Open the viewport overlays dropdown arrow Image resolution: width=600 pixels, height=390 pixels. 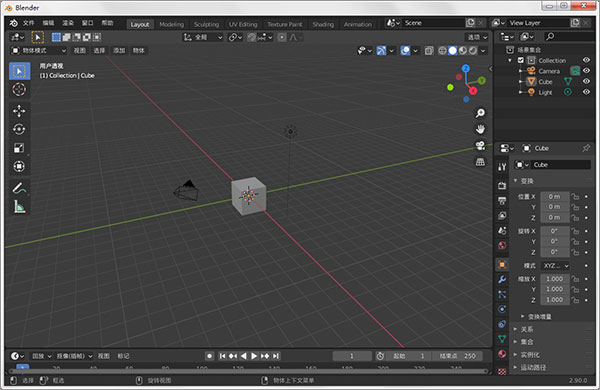click(x=416, y=51)
